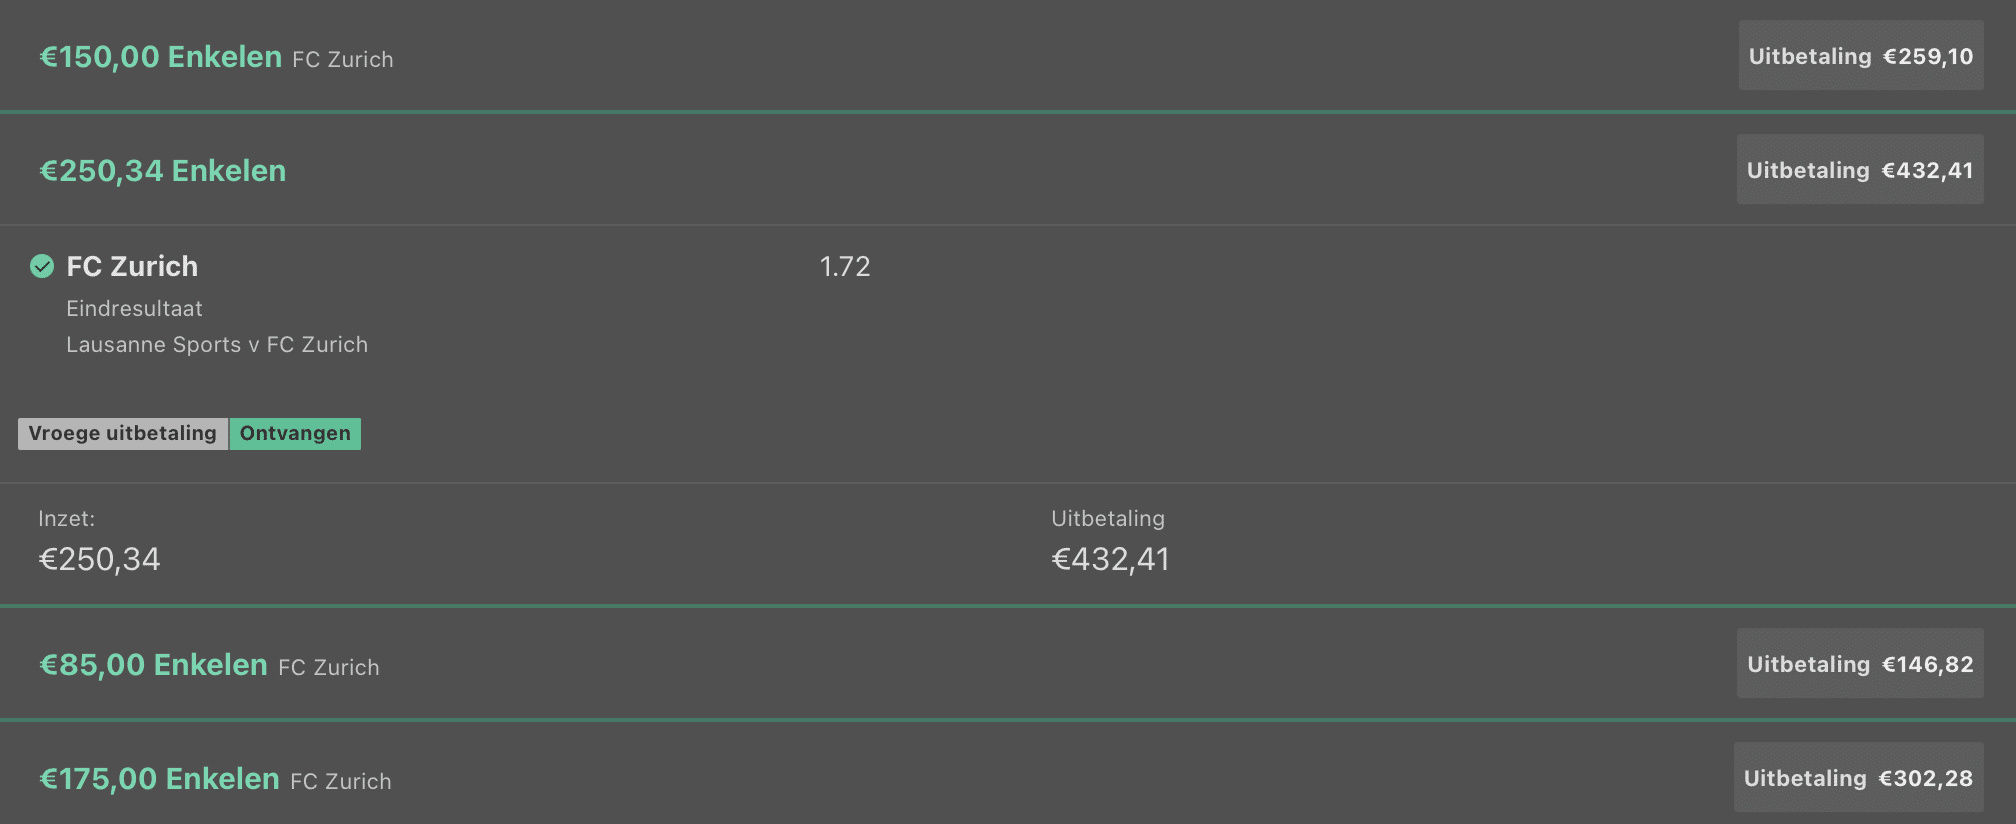Click the Uitbetaling €302,28 payout button
Viewport: 2016px width, 824px height.
pyautogui.click(x=1860, y=777)
